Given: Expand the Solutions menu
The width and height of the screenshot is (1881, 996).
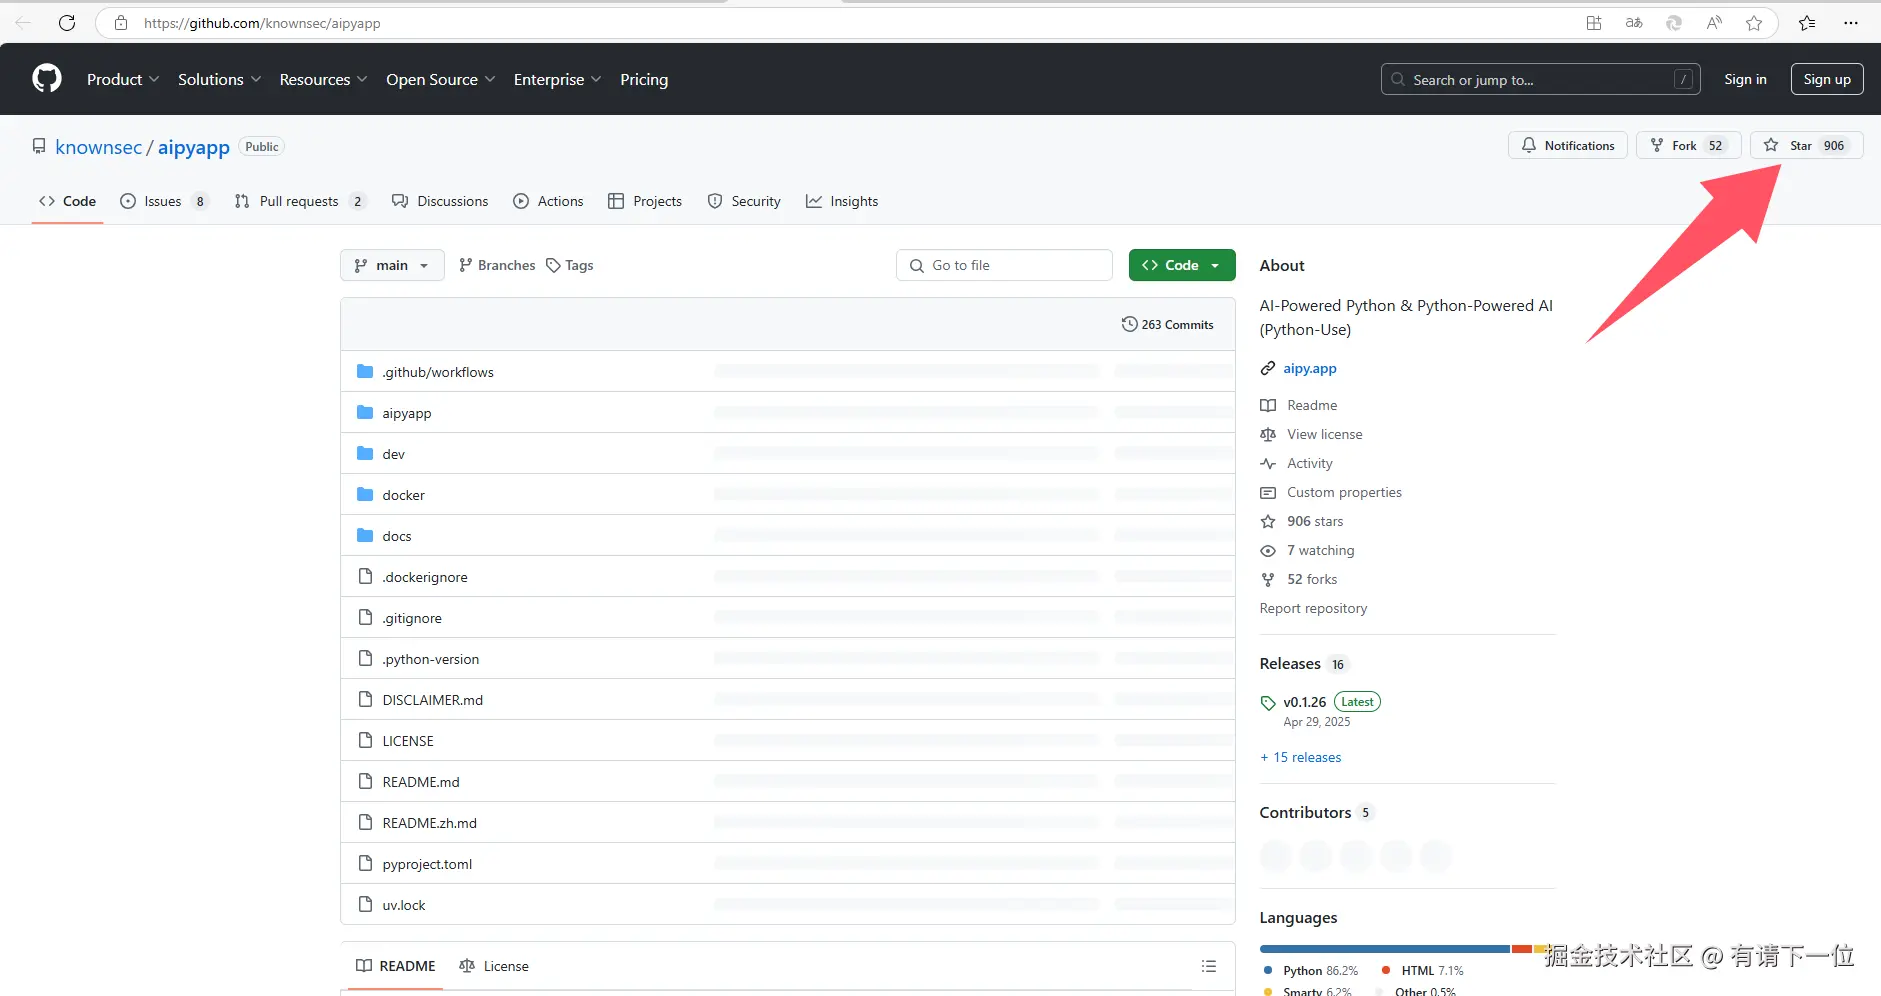Looking at the screenshot, I should click(219, 79).
